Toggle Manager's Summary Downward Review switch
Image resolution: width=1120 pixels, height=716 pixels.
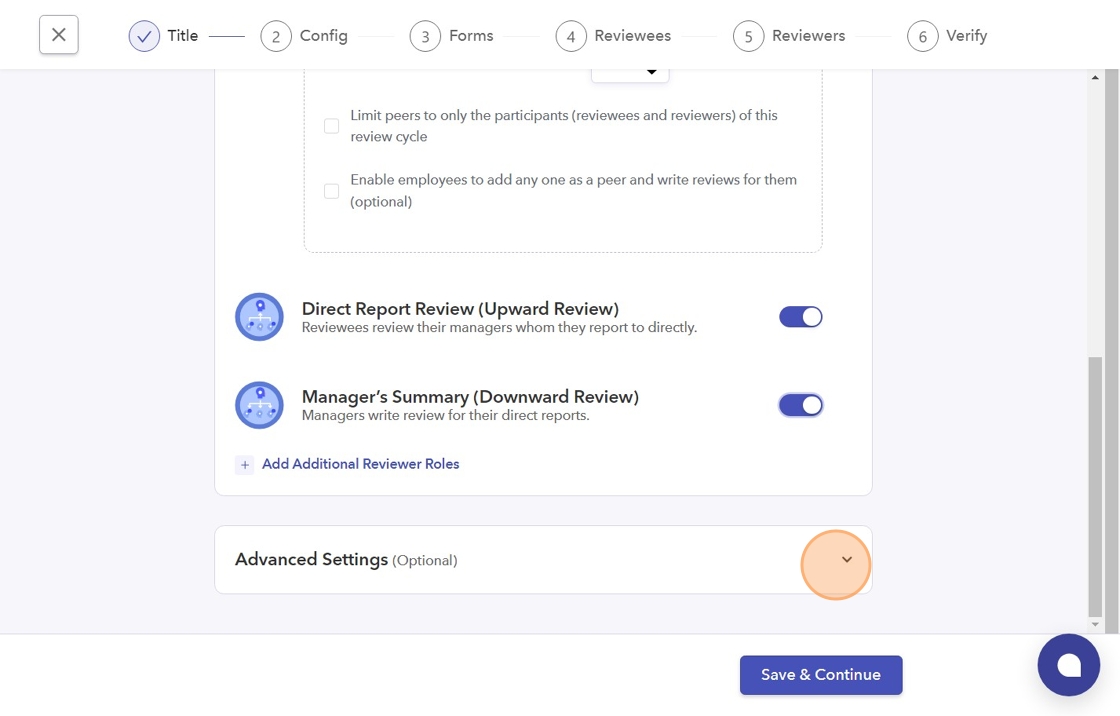(800, 405)
